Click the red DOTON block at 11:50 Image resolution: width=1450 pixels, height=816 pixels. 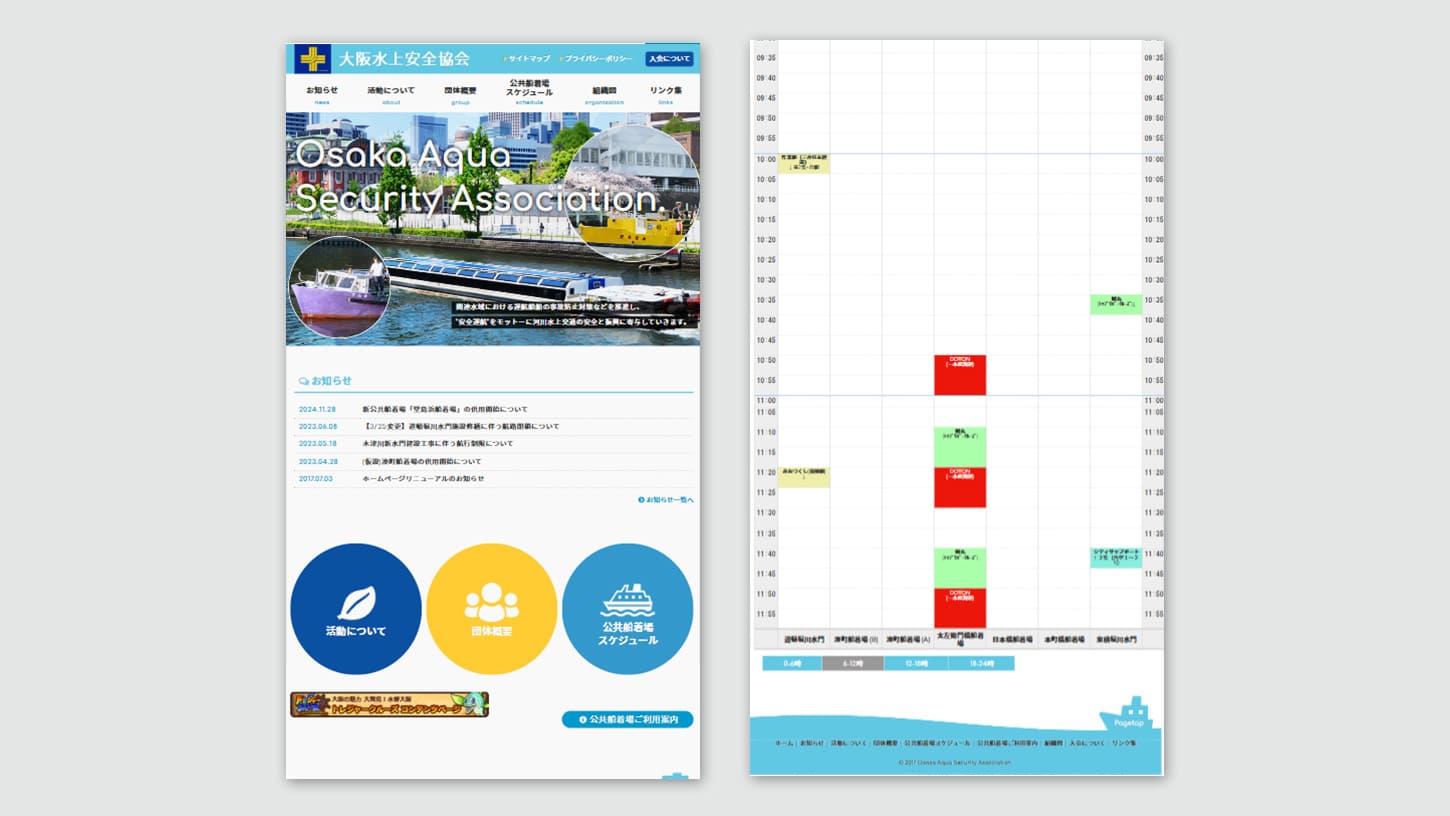pyautogui.click(x=960, y=607)
